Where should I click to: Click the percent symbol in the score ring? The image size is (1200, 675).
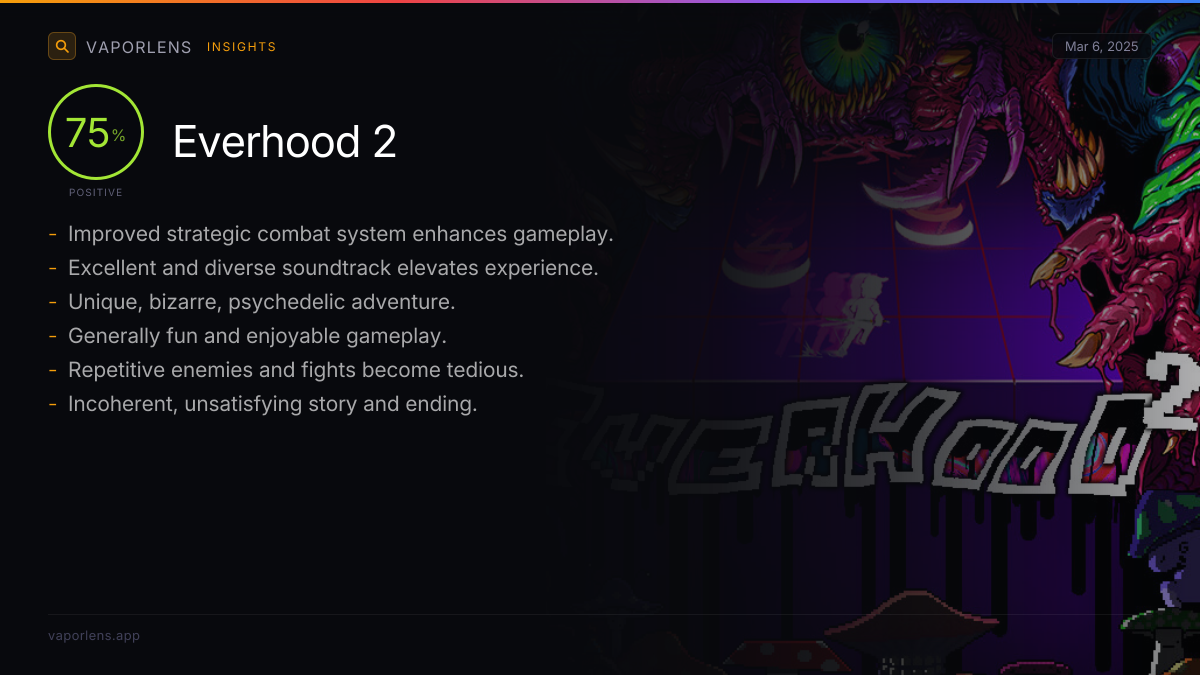point(119,136)
